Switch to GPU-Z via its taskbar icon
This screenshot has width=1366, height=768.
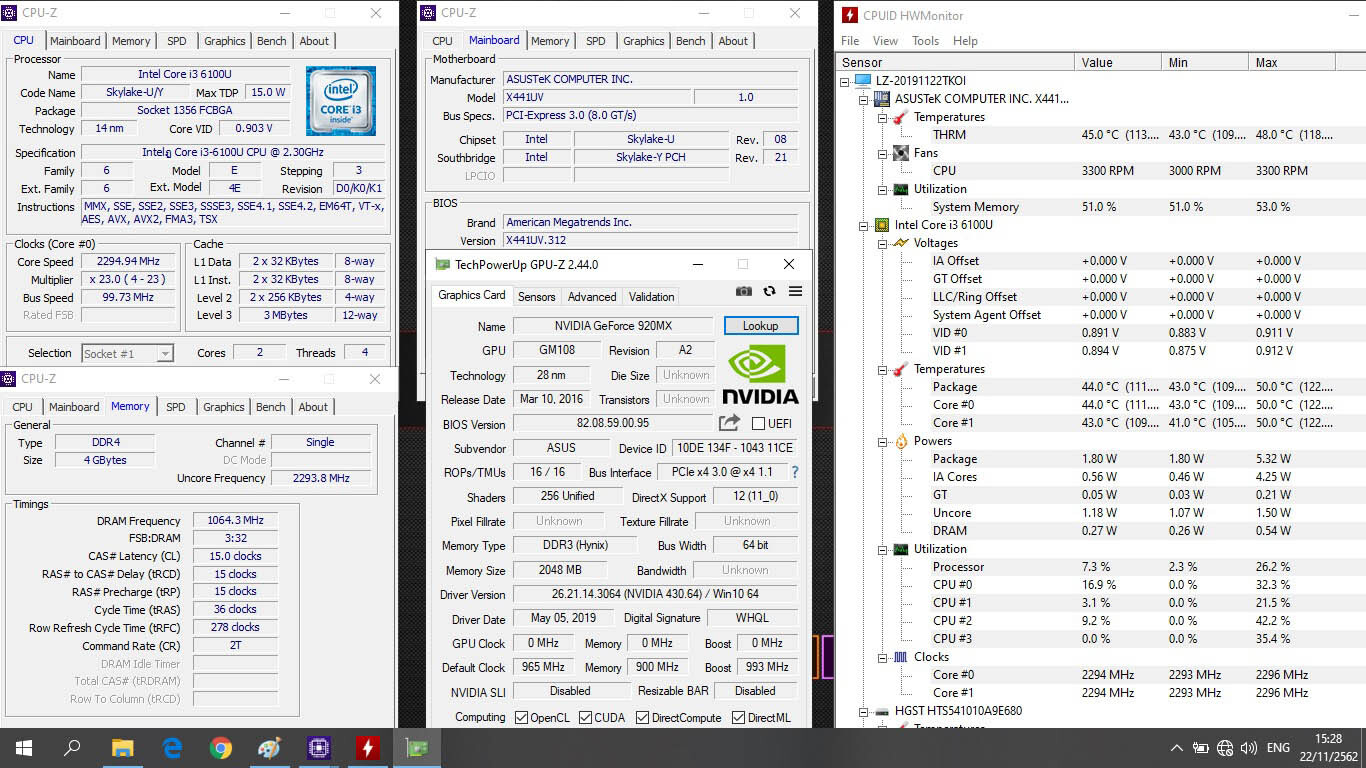tap(417, 748)
